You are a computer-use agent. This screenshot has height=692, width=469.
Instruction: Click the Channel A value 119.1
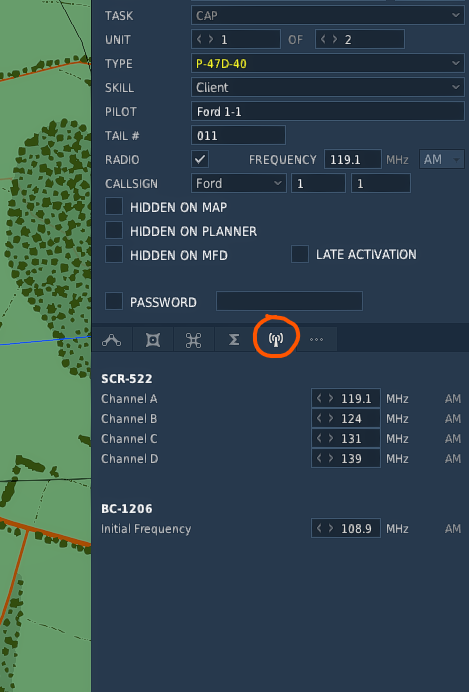(356, 399)
